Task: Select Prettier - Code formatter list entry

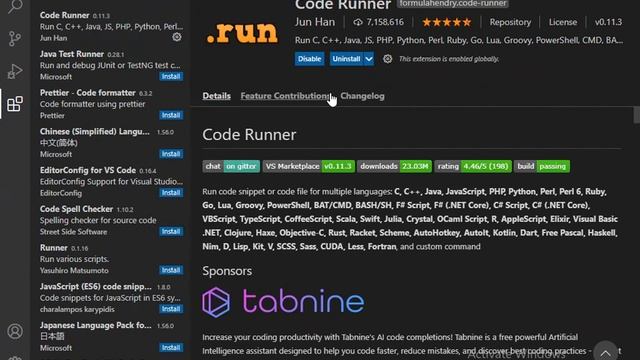Action: pyautogui.click(x=110, y=104)
